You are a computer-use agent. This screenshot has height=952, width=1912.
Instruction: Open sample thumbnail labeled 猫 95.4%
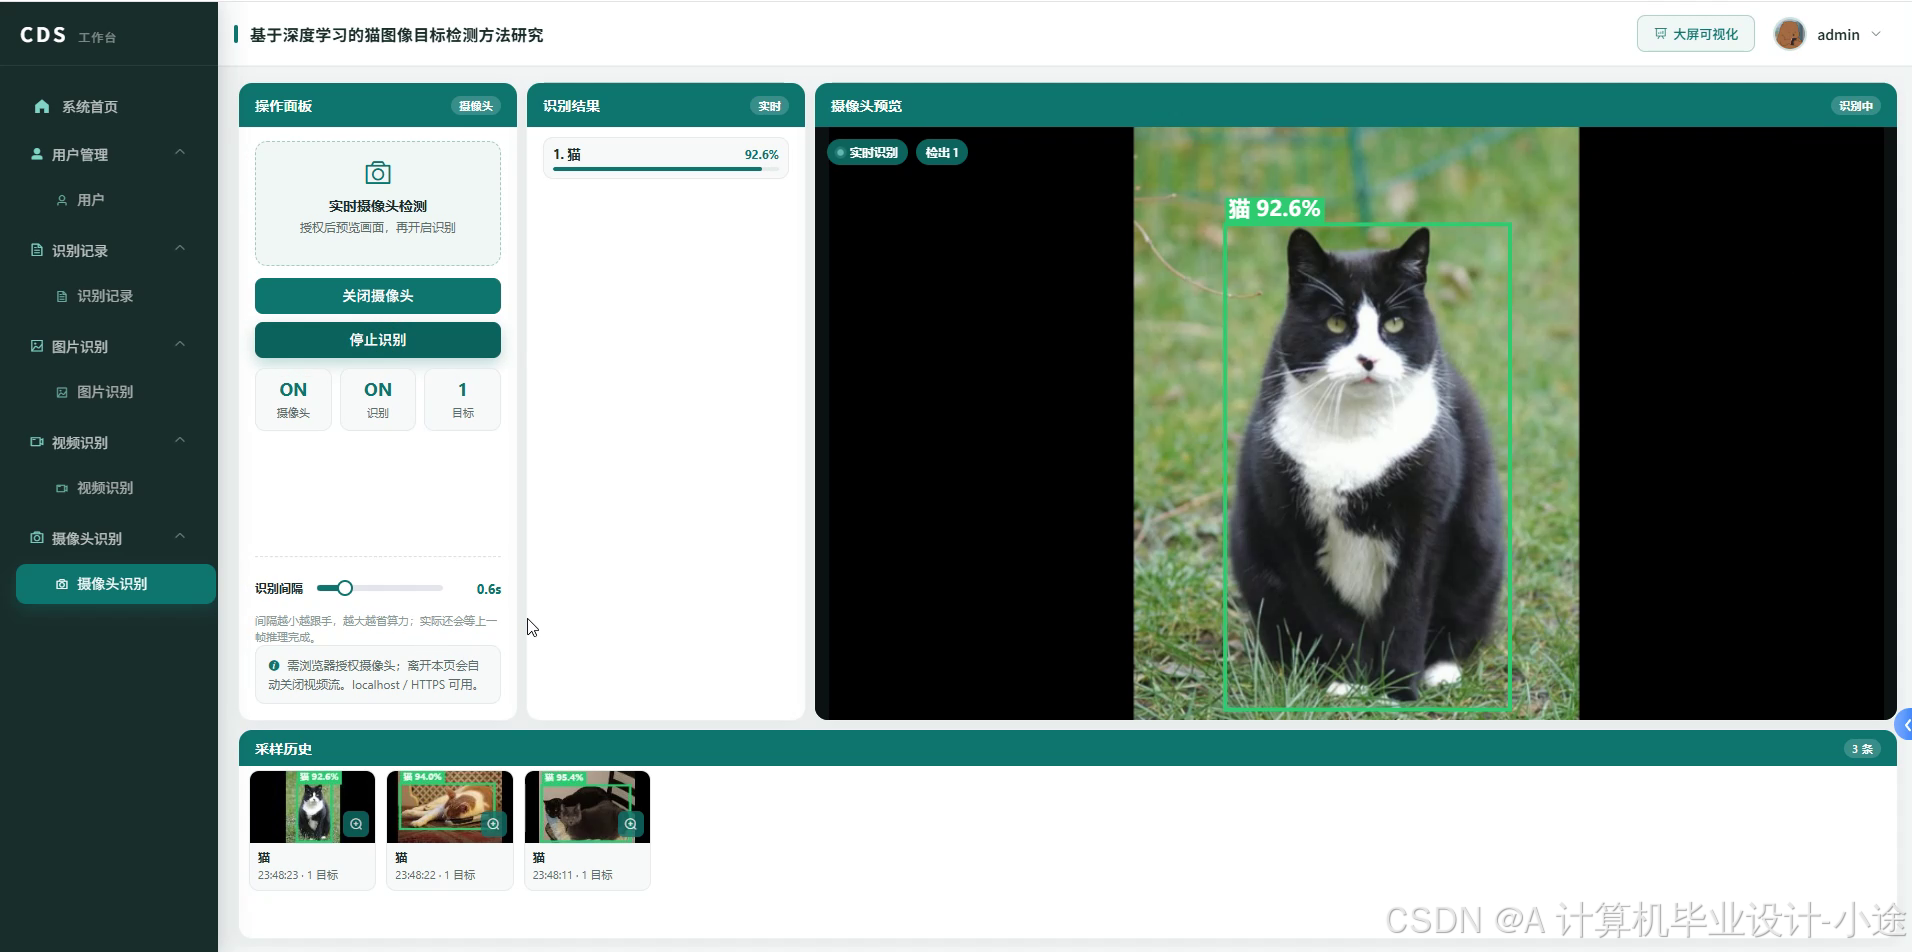pyautogui.click(x=587, y=807)
